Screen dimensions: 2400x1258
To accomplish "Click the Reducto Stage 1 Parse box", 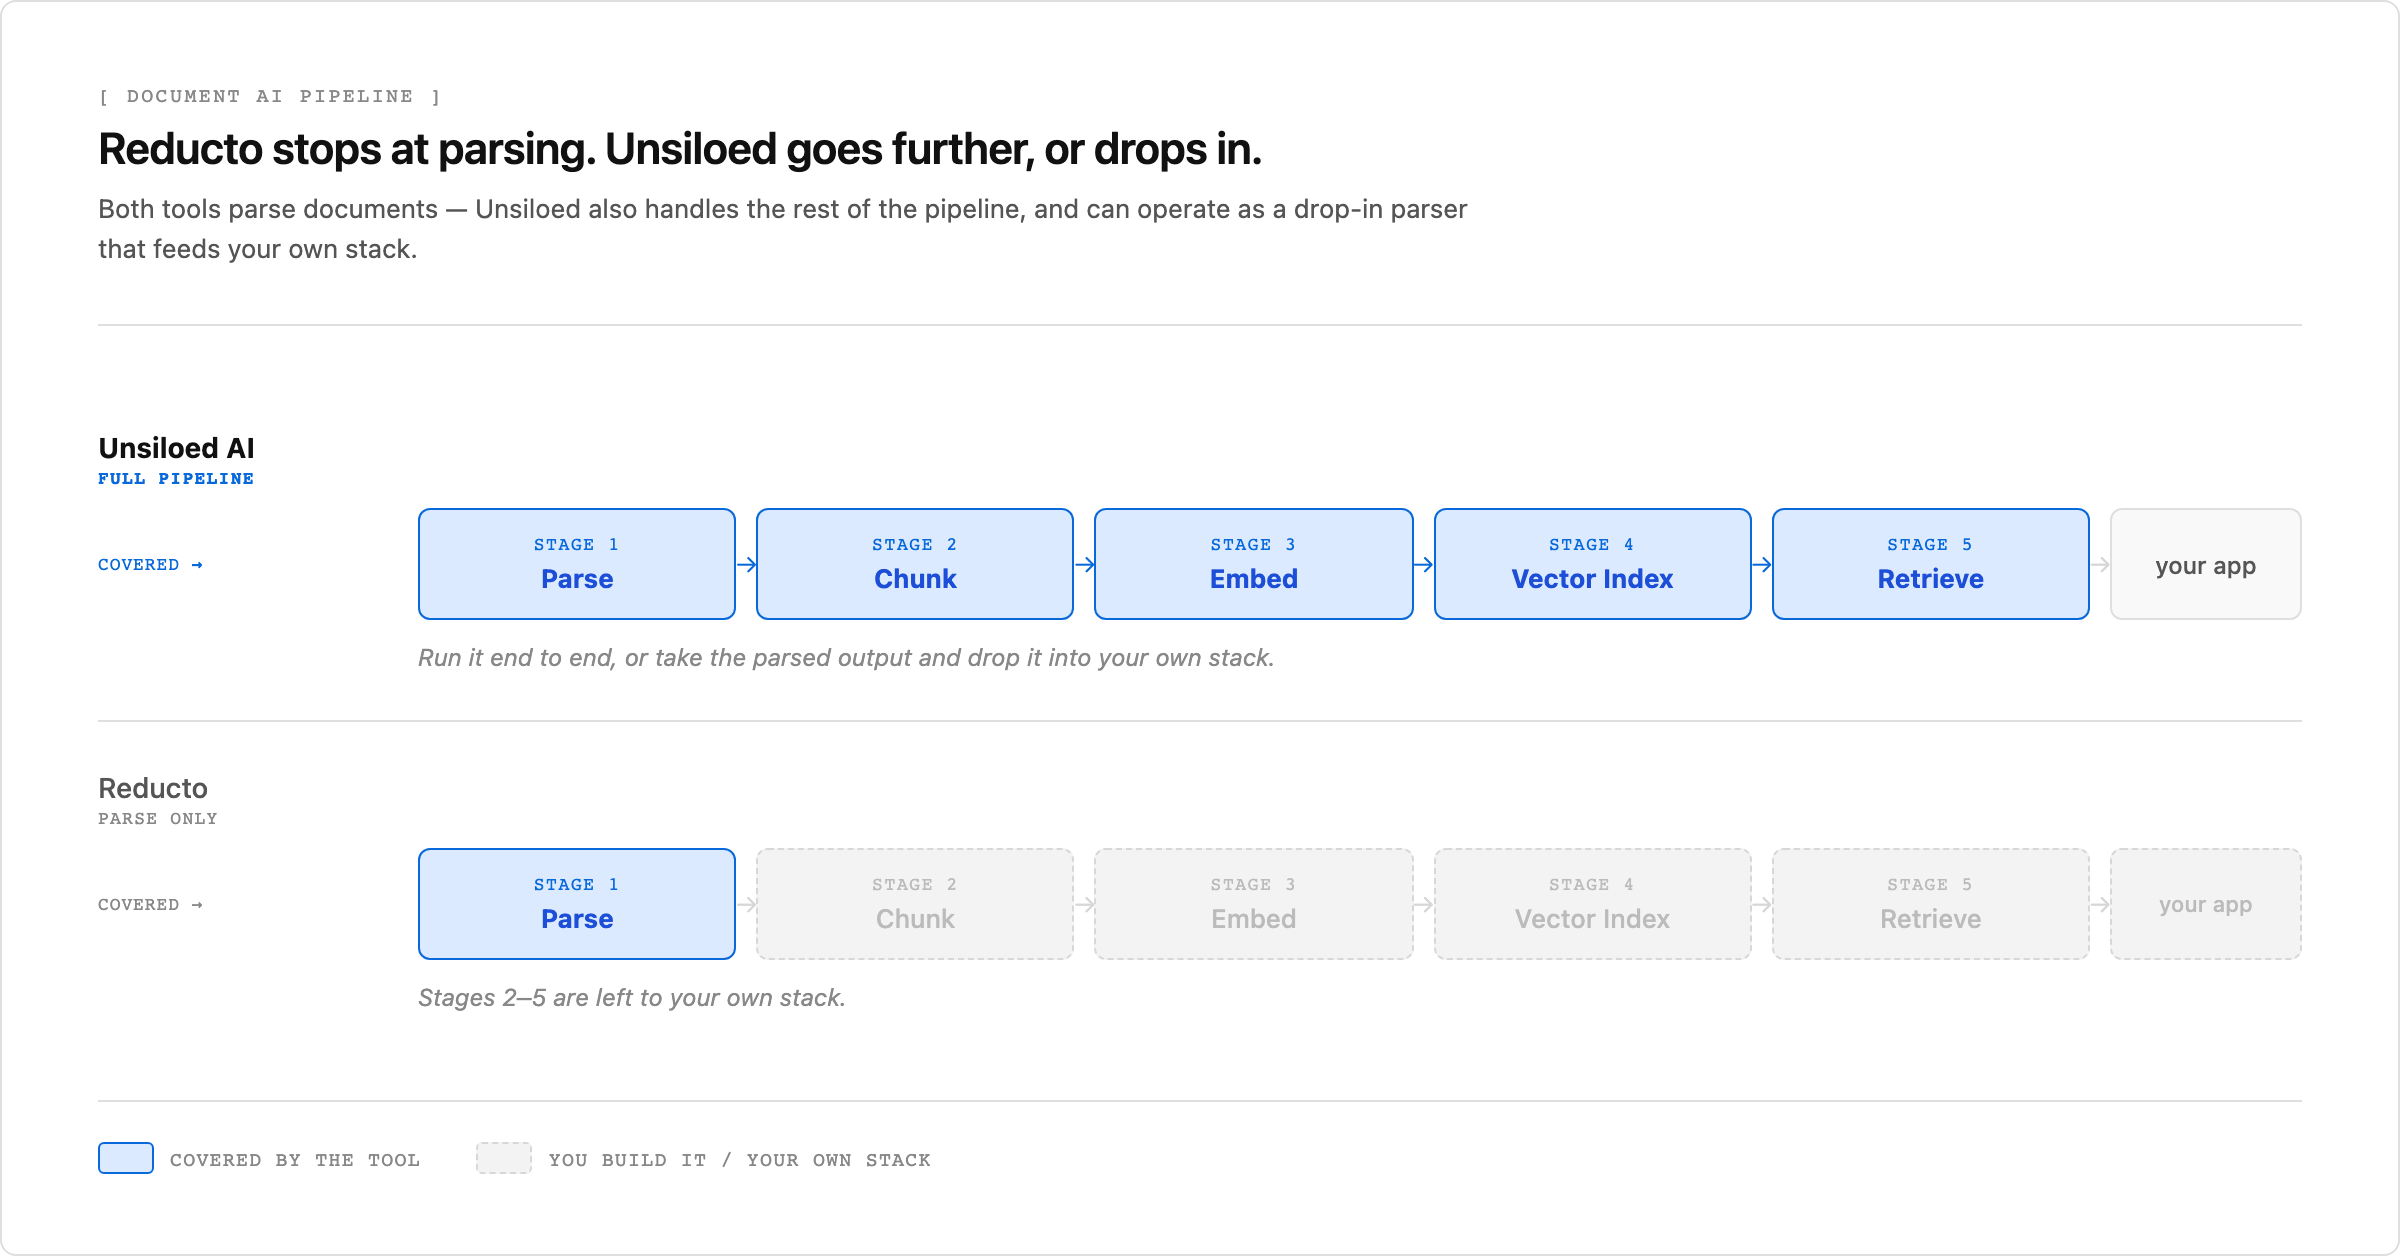I will pos(577,904).
